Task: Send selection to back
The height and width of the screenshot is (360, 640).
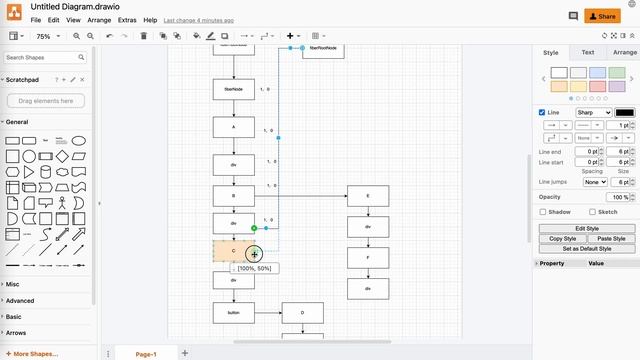Action: (x=177, y=36)
